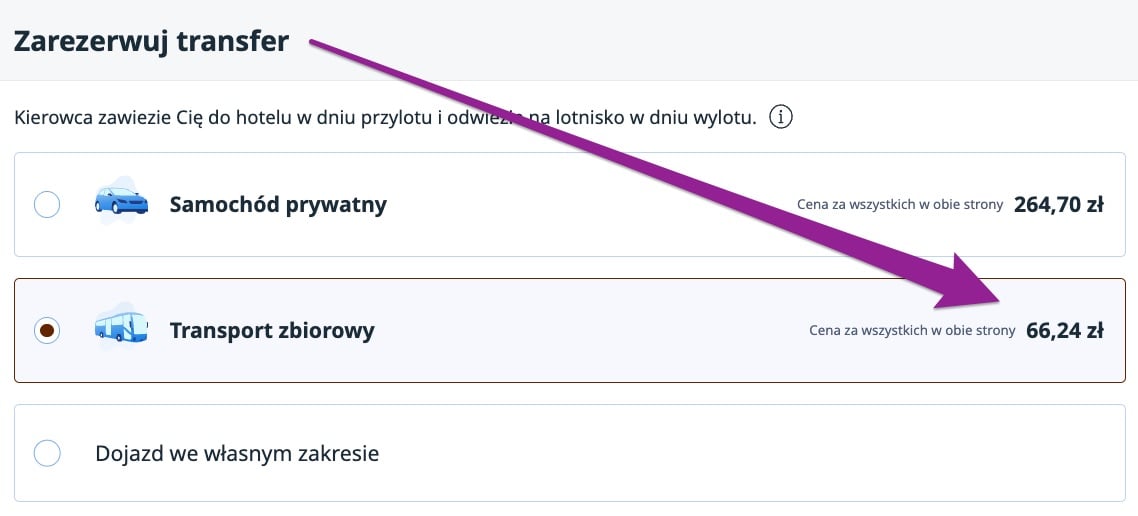Click the 'Zarezerwuj transfer' heading
This screenshot has height=516, width=1138.
point(151,42)
